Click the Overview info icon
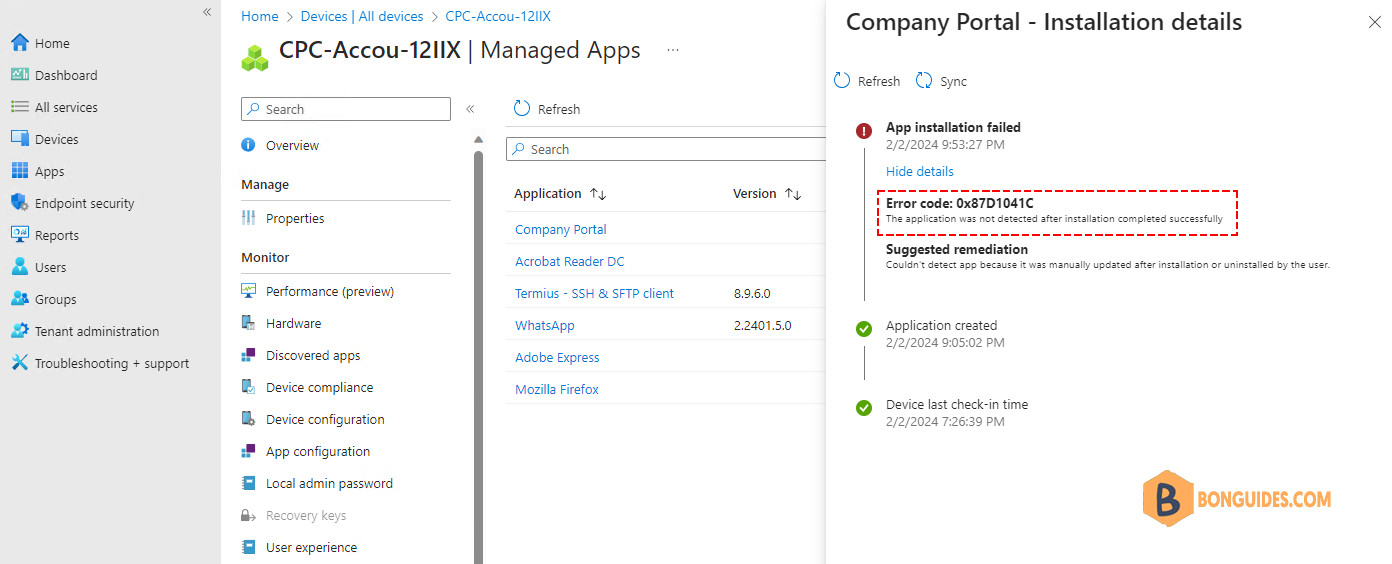The height and width of the screenshot is (564, 1392). 248,145
